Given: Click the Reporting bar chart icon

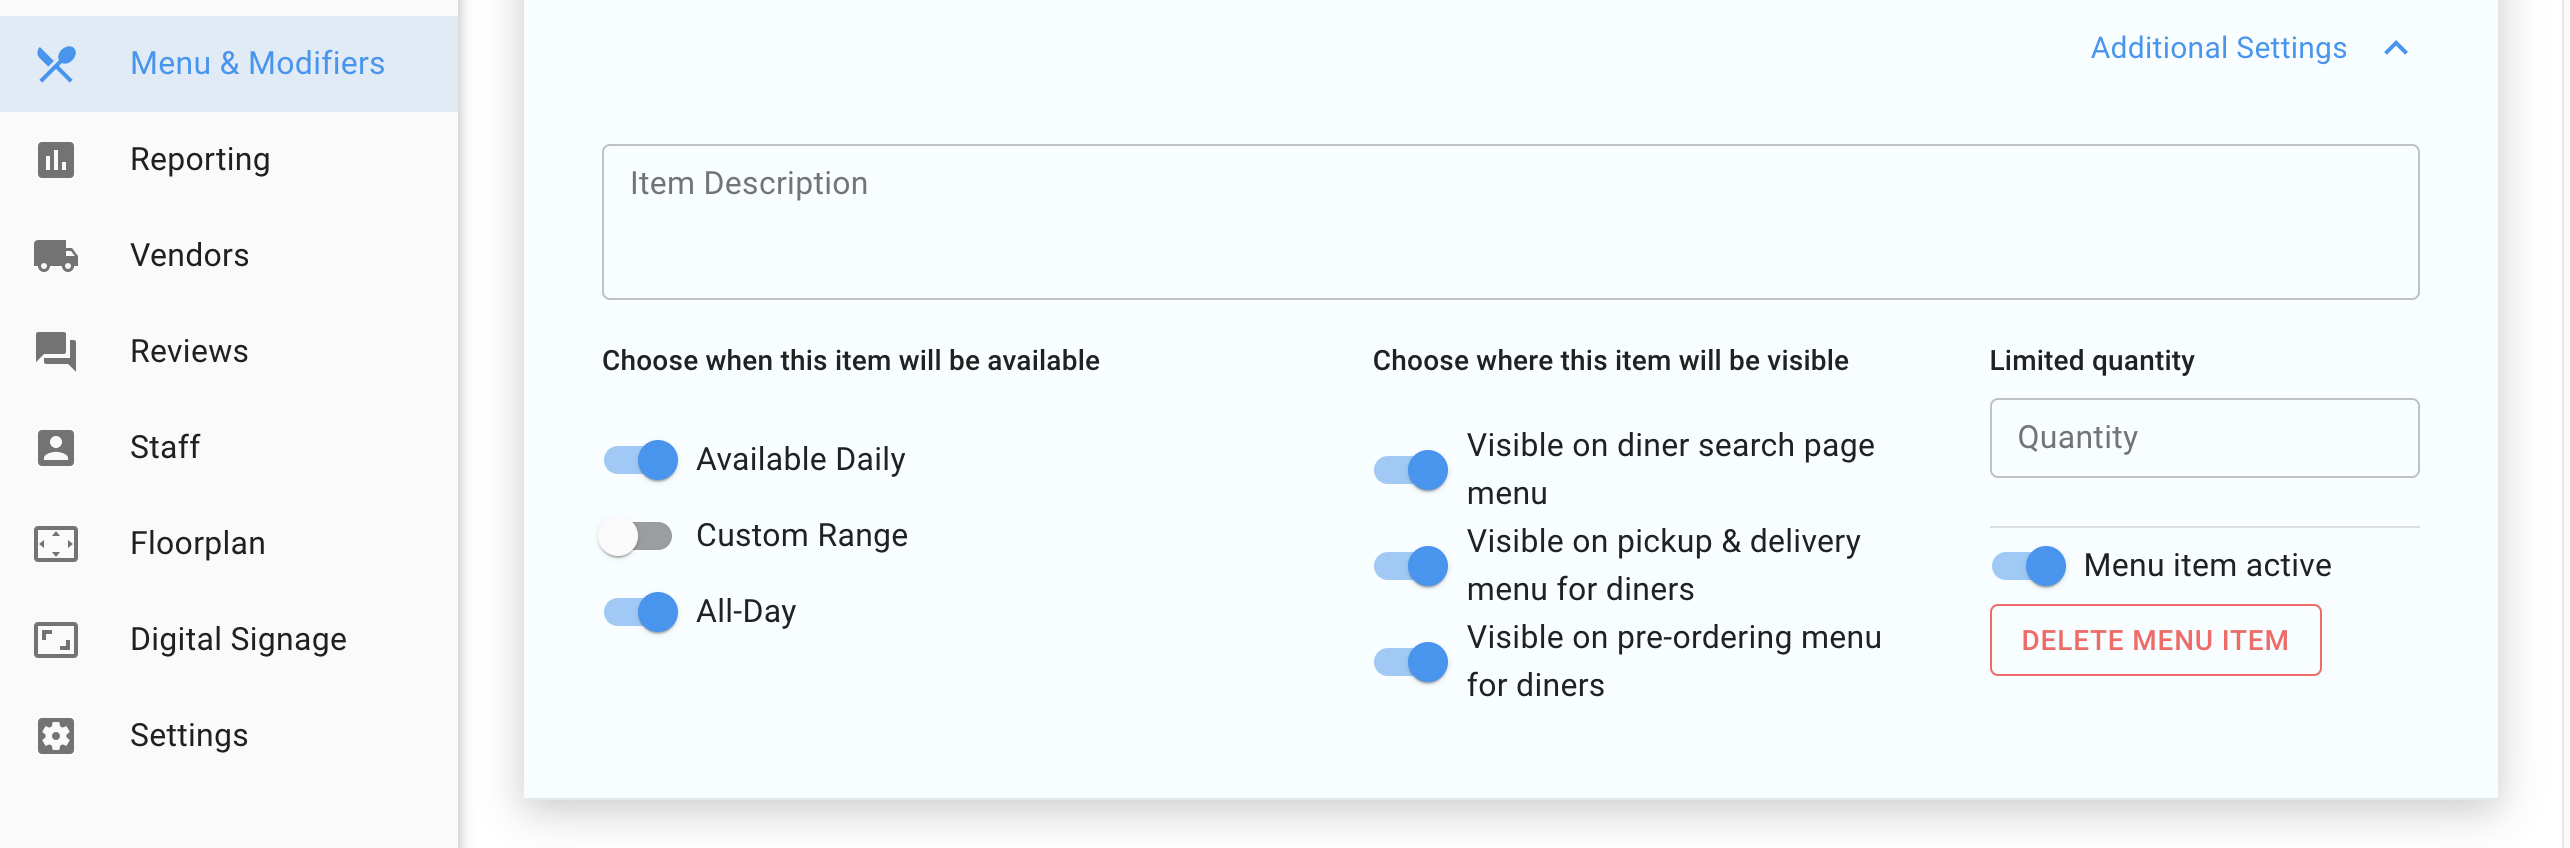Looking at the screenshot, I should [x=56, y=160].
